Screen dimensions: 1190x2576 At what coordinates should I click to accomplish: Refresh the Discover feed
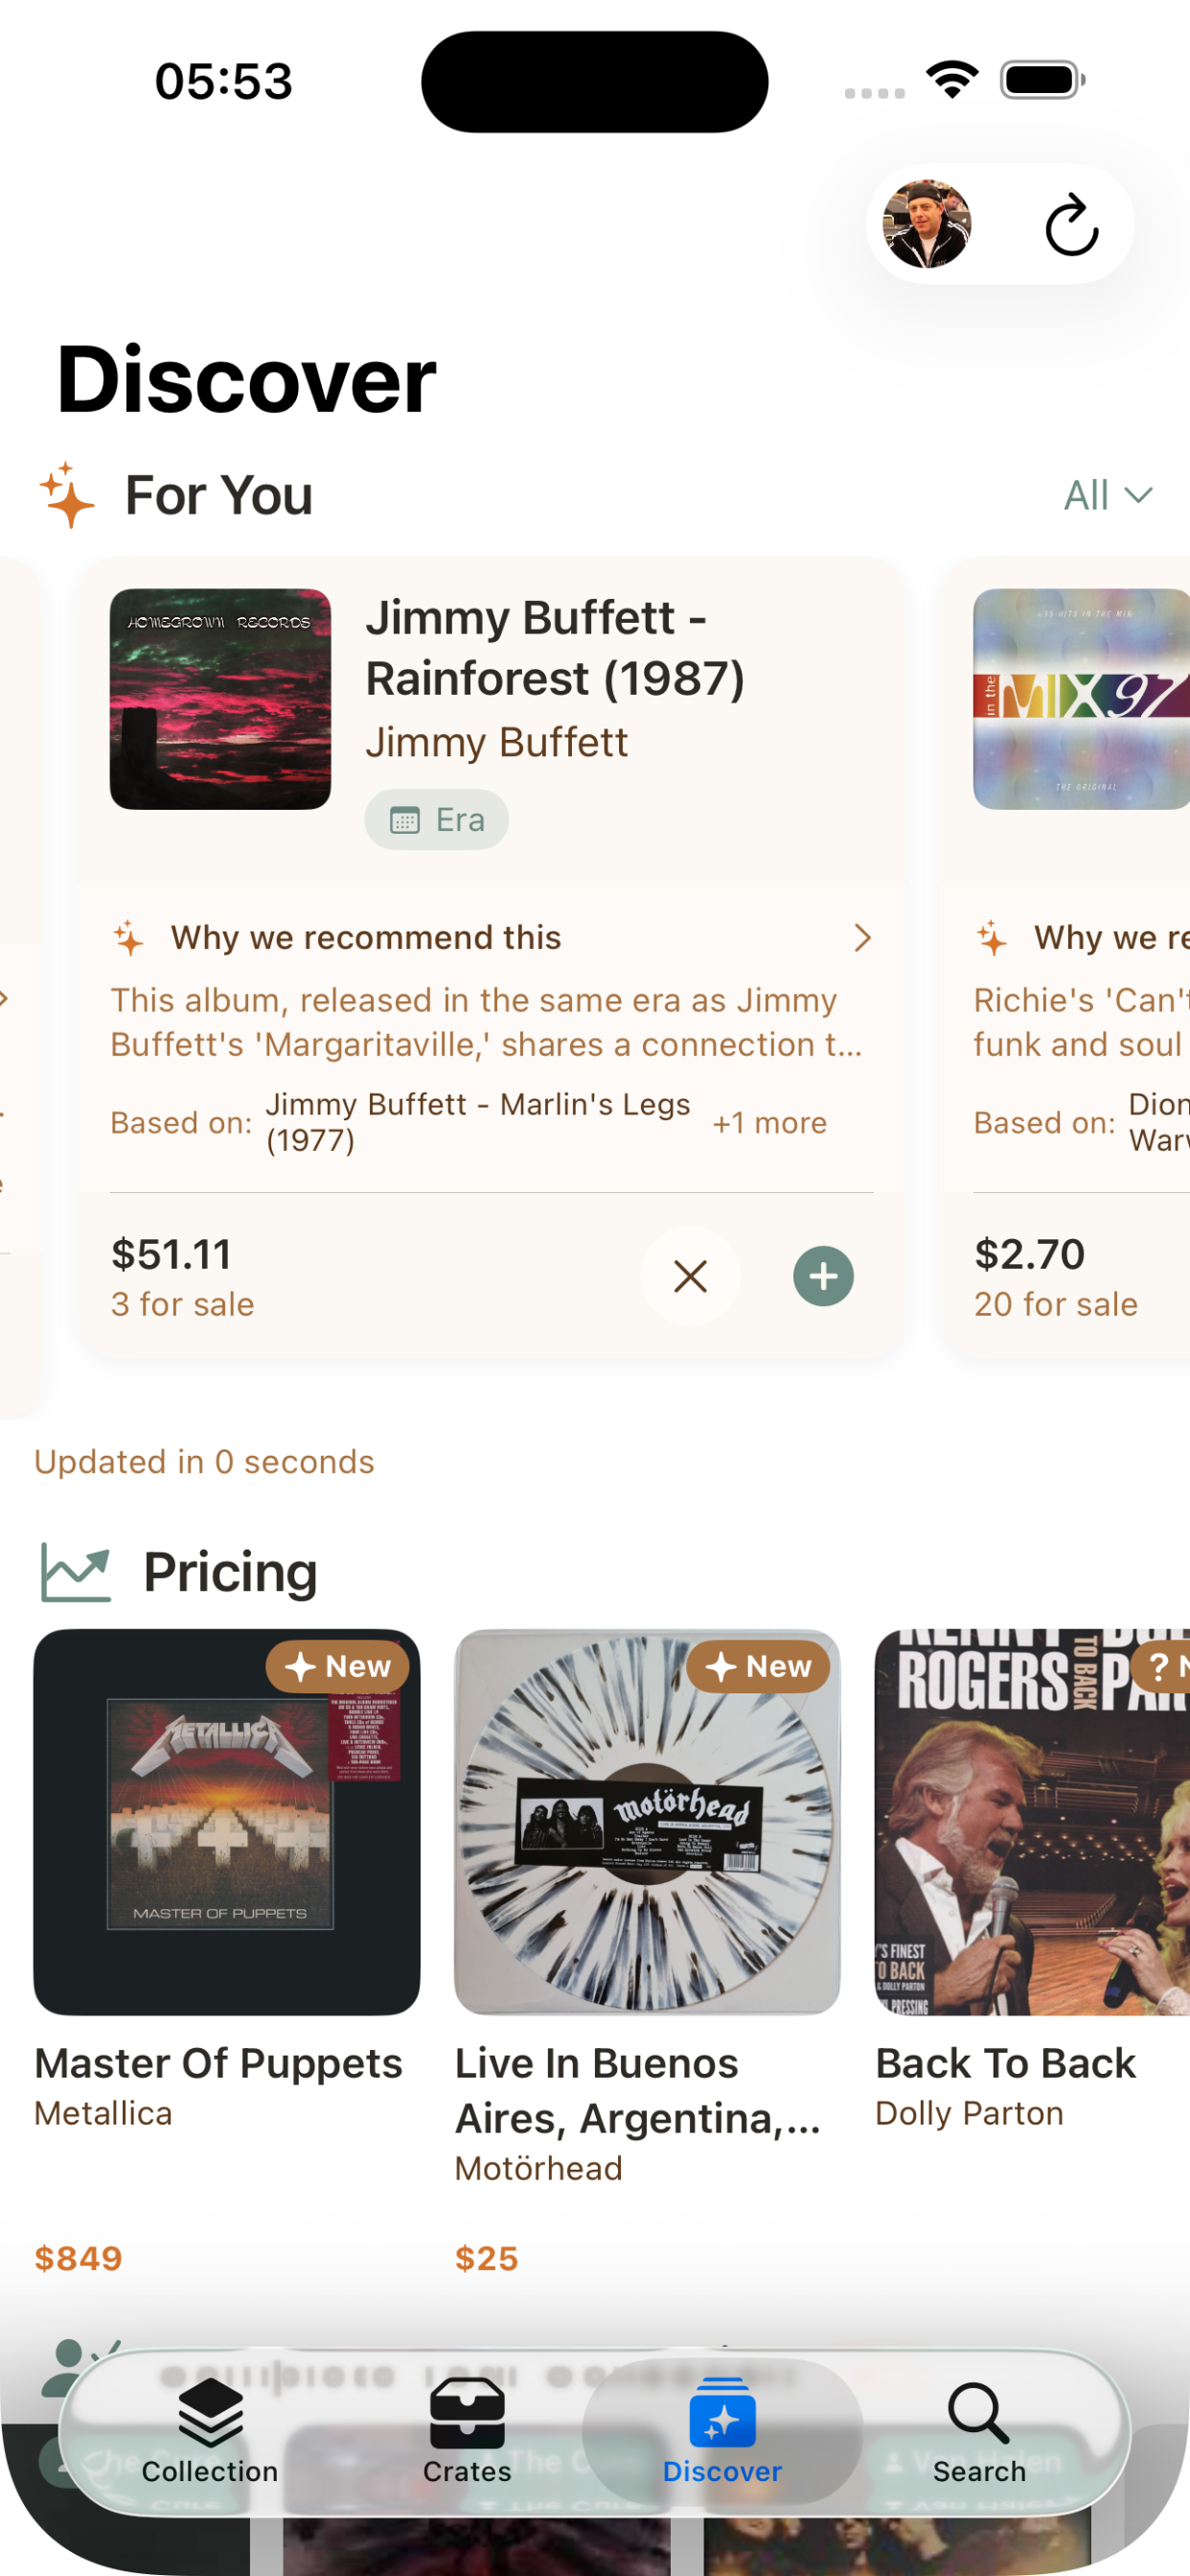[x=1071, y=224]
